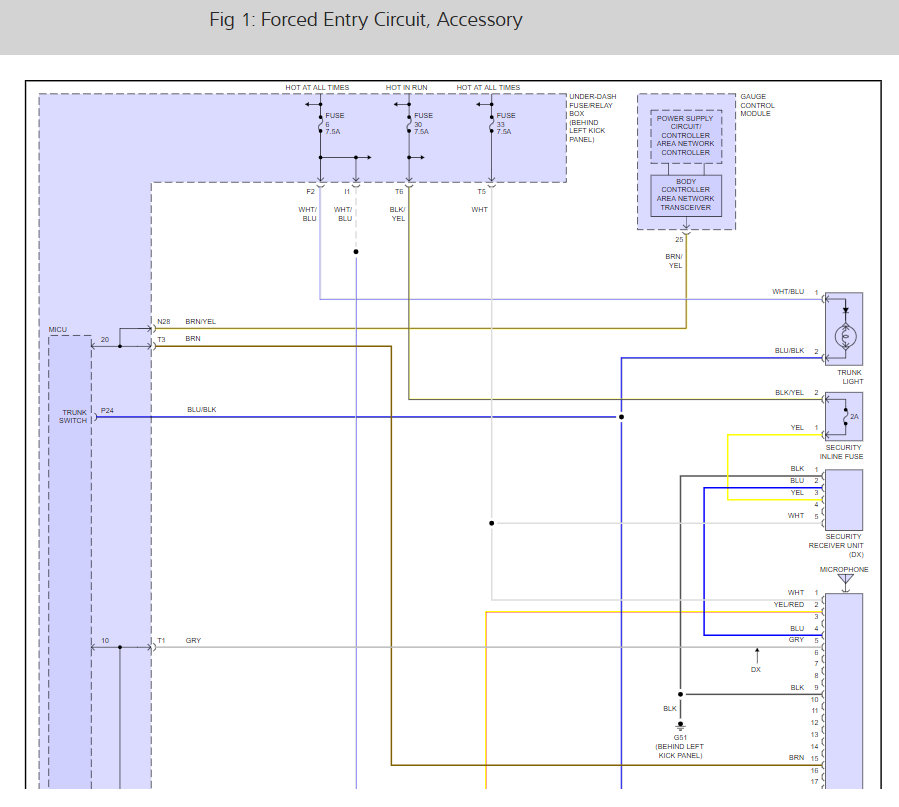899x807 pixels.
Task: Click the 'SECURITY RECEIVER UNIT (DX)' label
Action: tap(836, 546)
